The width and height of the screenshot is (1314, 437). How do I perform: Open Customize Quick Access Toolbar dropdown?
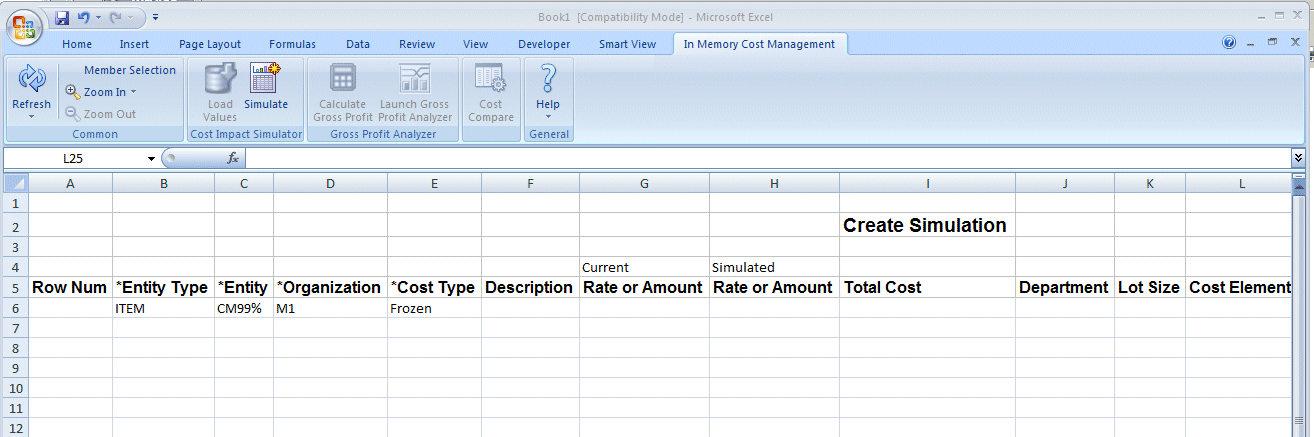[x=156, y=18]
